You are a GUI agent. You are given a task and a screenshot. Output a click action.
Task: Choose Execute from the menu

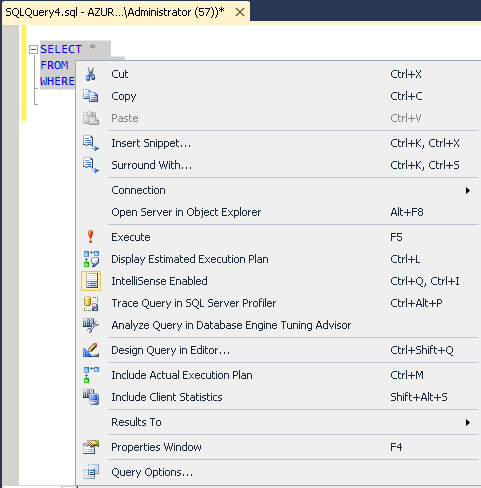coord(278,237)
